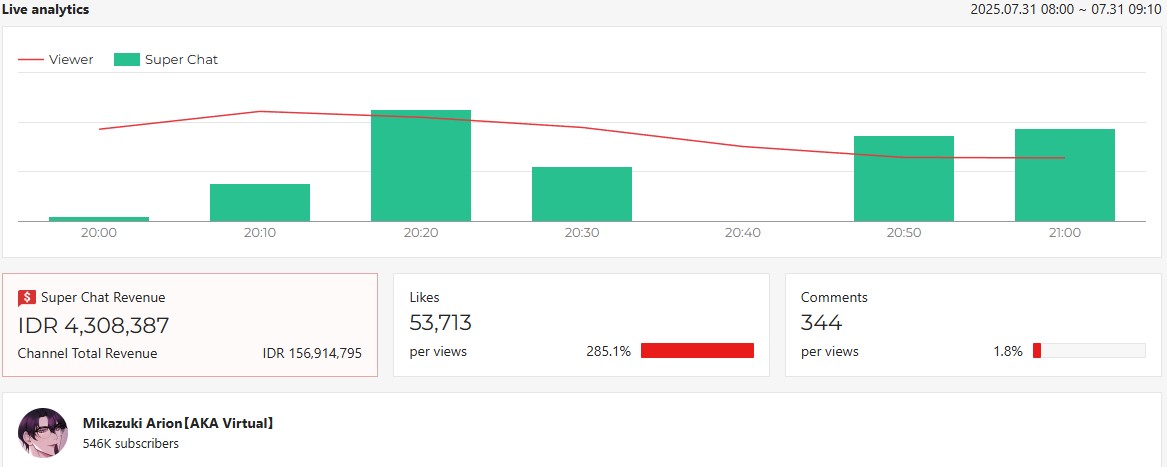This screenshot has width=1167, height=467.
Task: Toggle the Super Chat legend swatch
Action: point(127,60)
